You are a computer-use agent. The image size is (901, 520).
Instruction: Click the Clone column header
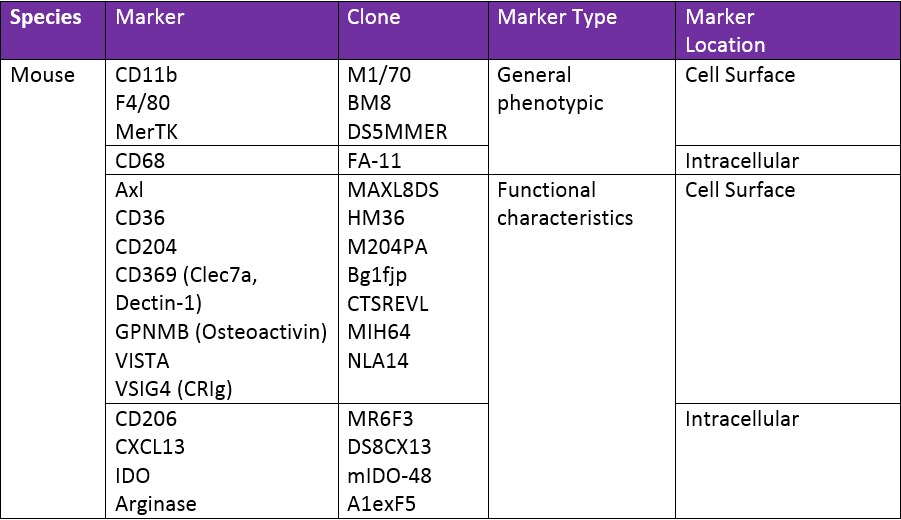click(x=374, y=17)
